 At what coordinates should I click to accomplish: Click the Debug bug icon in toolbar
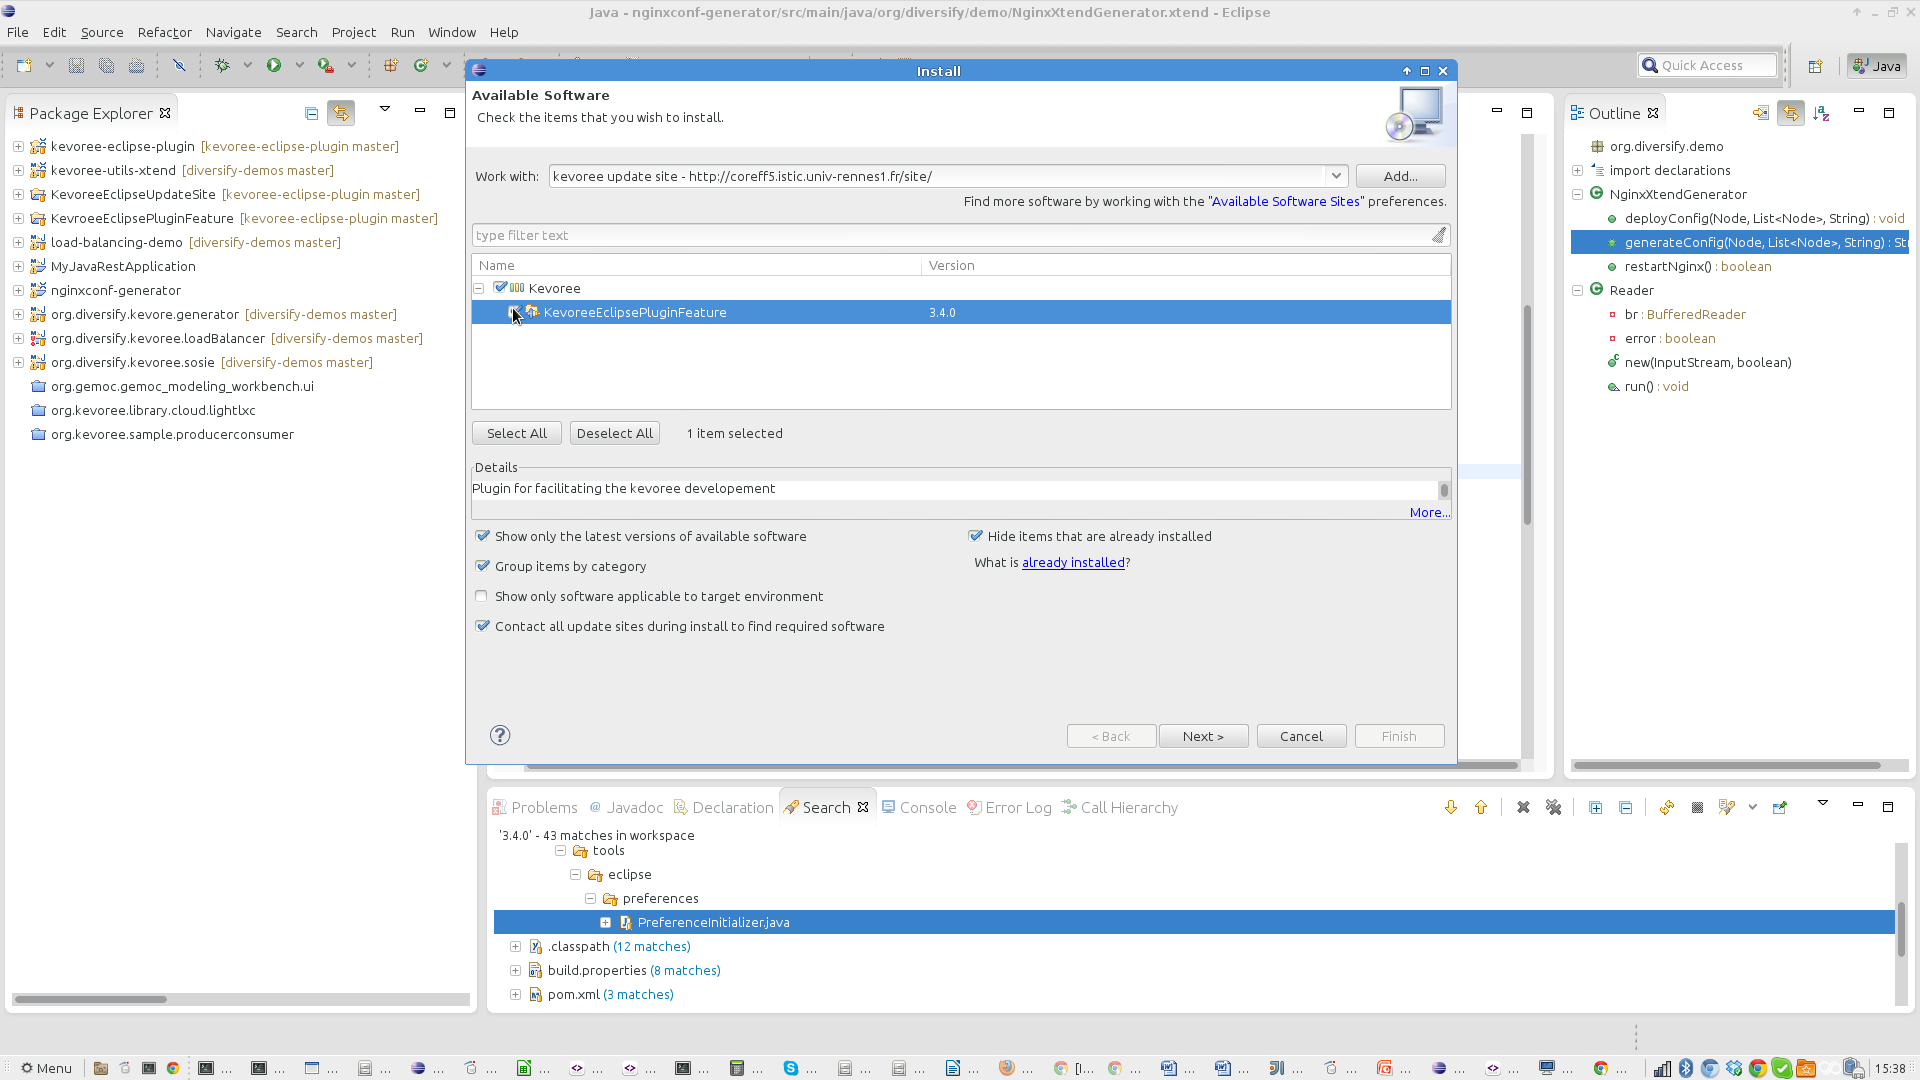[222, 65]
